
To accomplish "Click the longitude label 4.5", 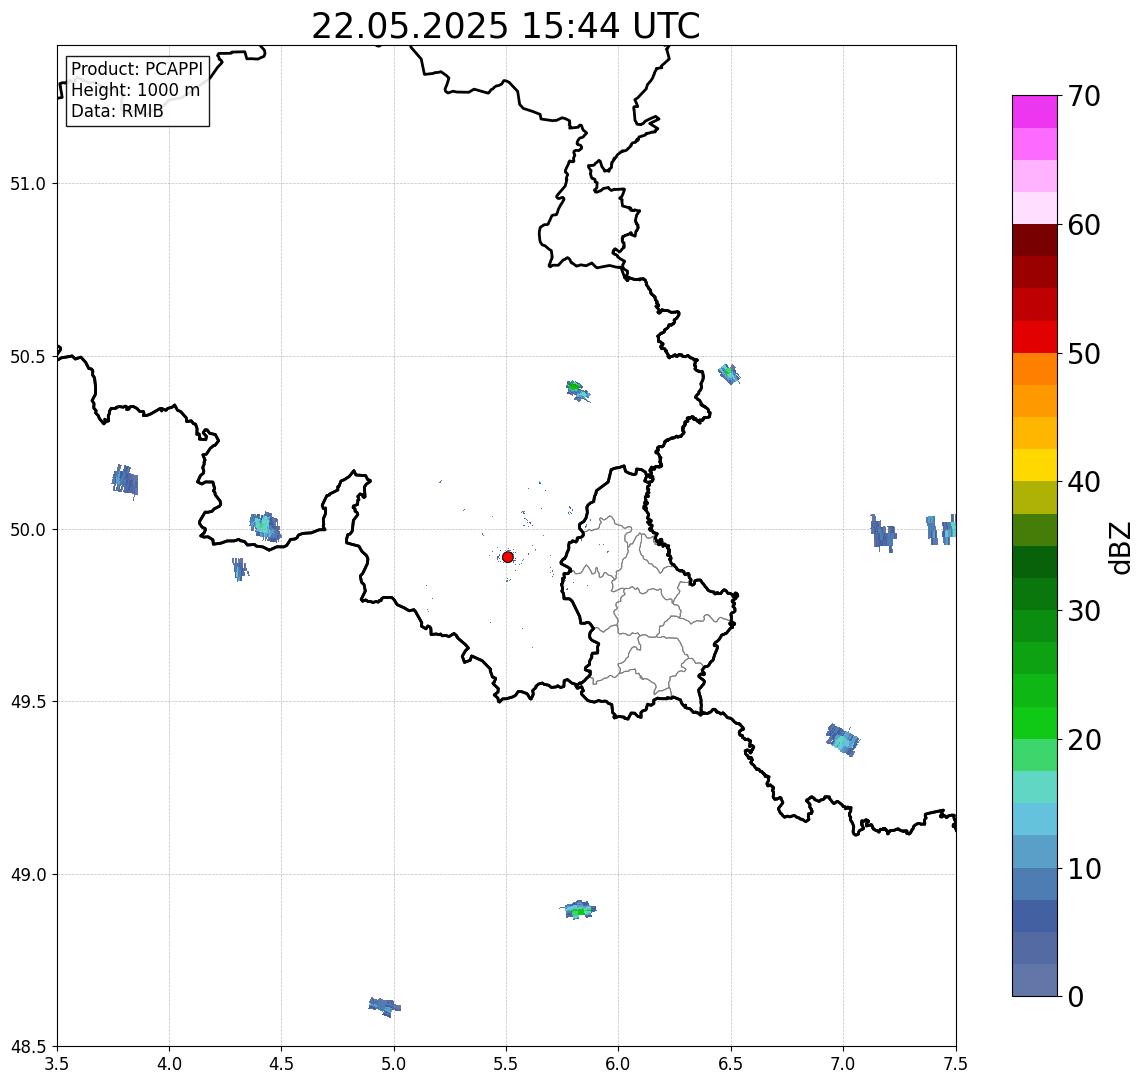I will pyautogui.click(x=282, y=1064).
